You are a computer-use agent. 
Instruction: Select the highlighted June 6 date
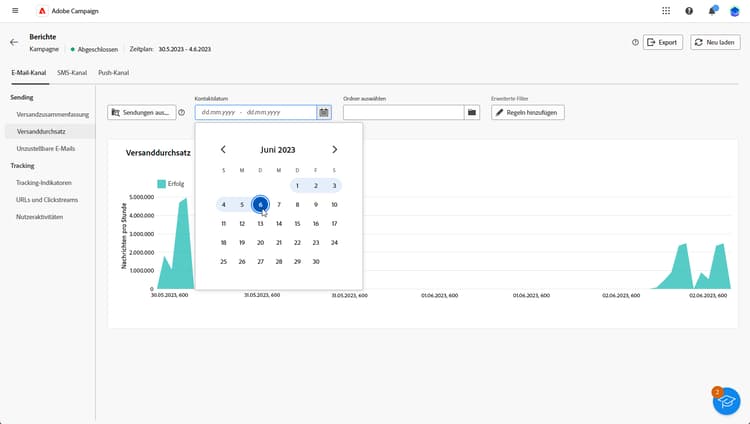pyautogui.click(x=260, y=204)
